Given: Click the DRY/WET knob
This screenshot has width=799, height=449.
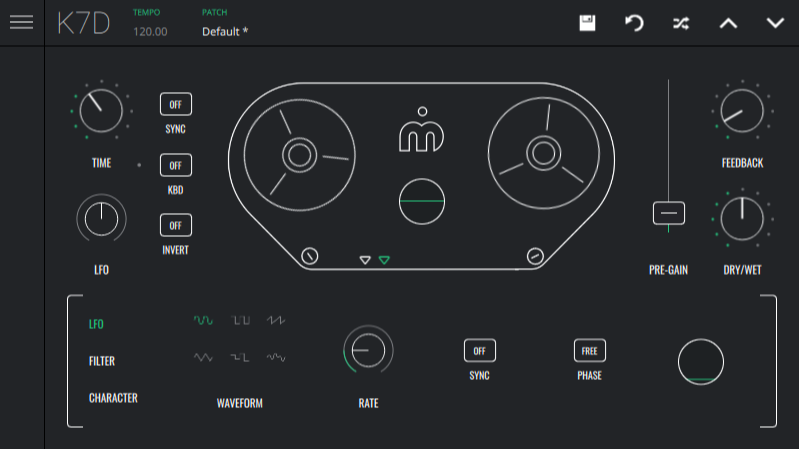Looking at the screenshot, I should [x=742, y=219].
